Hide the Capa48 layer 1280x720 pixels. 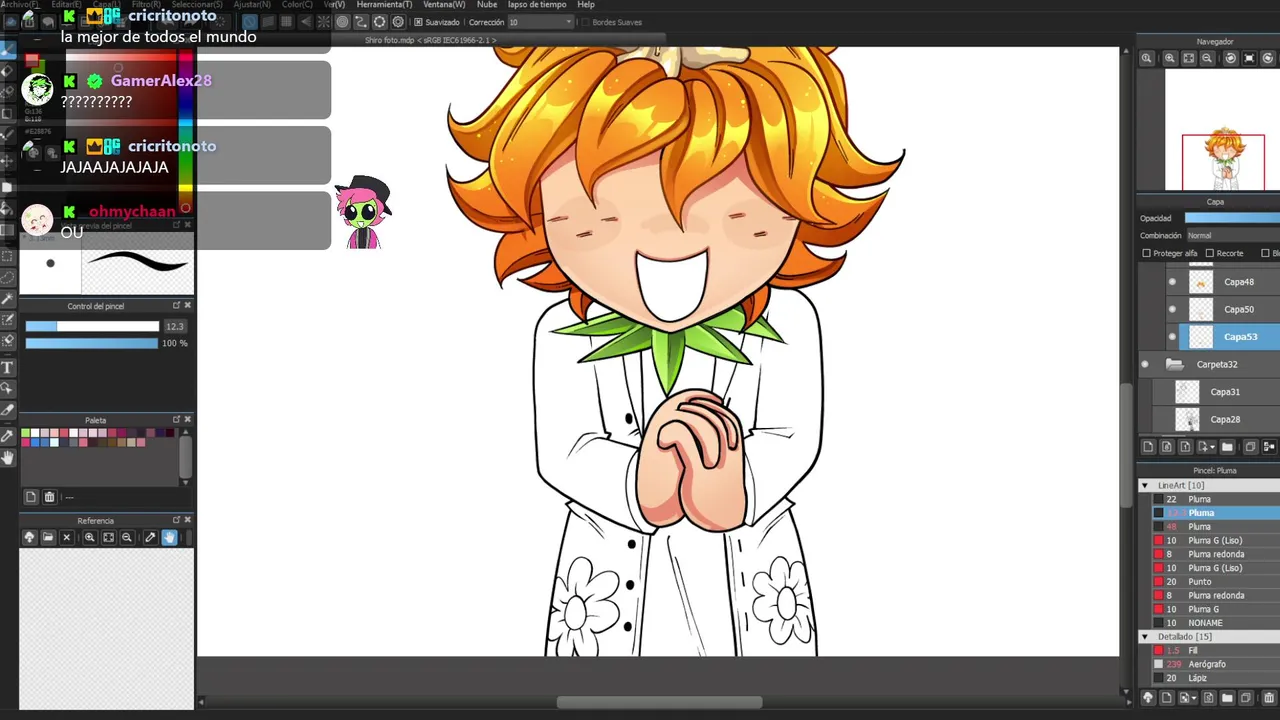[x=1172, y=282]
